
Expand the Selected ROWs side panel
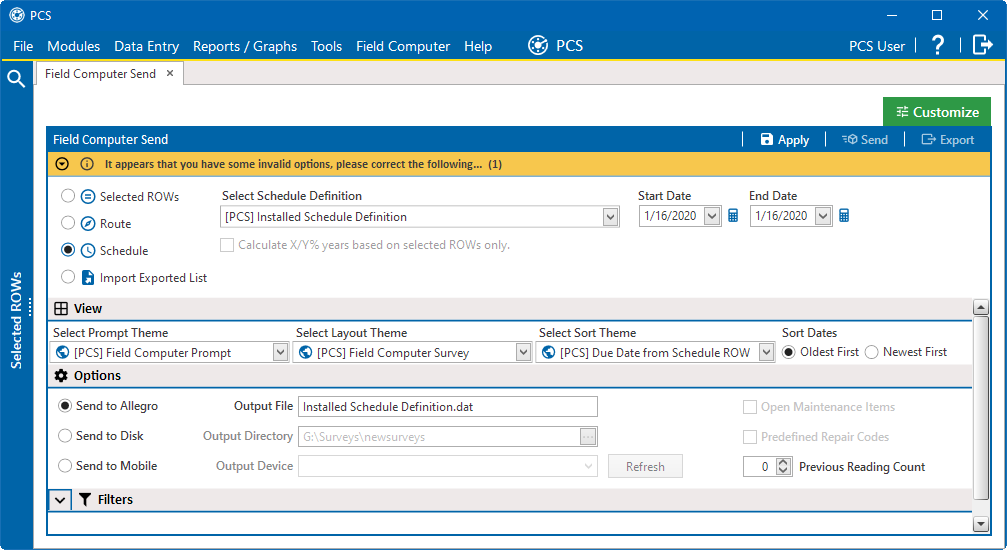click(17, 320)
